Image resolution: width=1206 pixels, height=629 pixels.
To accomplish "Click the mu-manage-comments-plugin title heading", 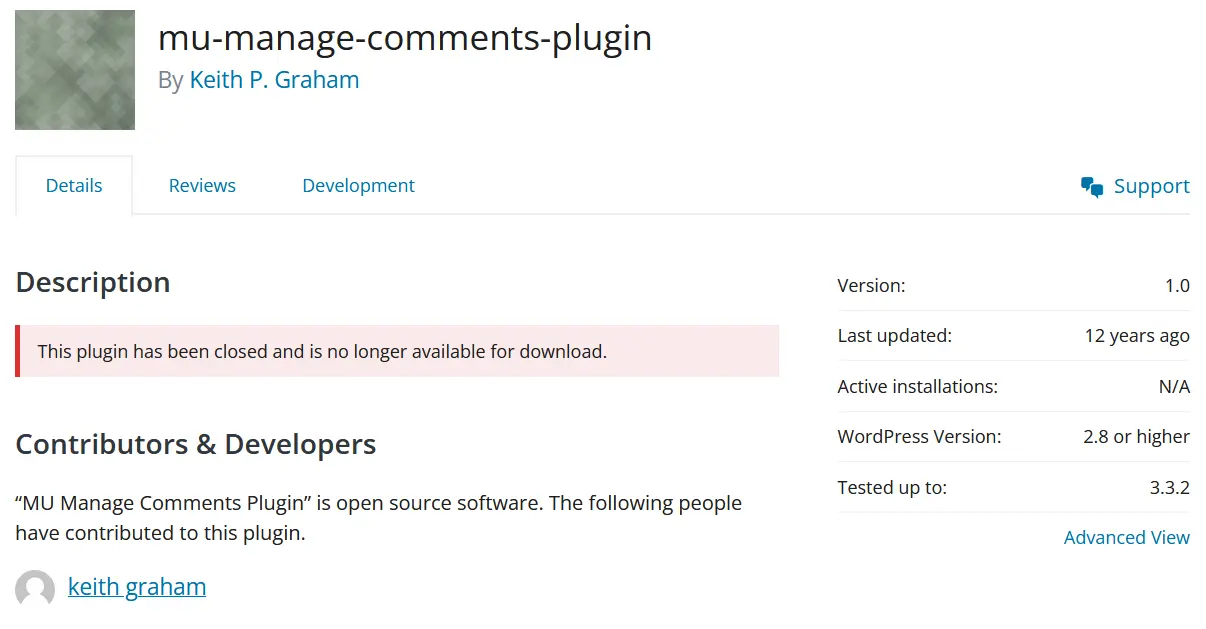I will 404,38.
